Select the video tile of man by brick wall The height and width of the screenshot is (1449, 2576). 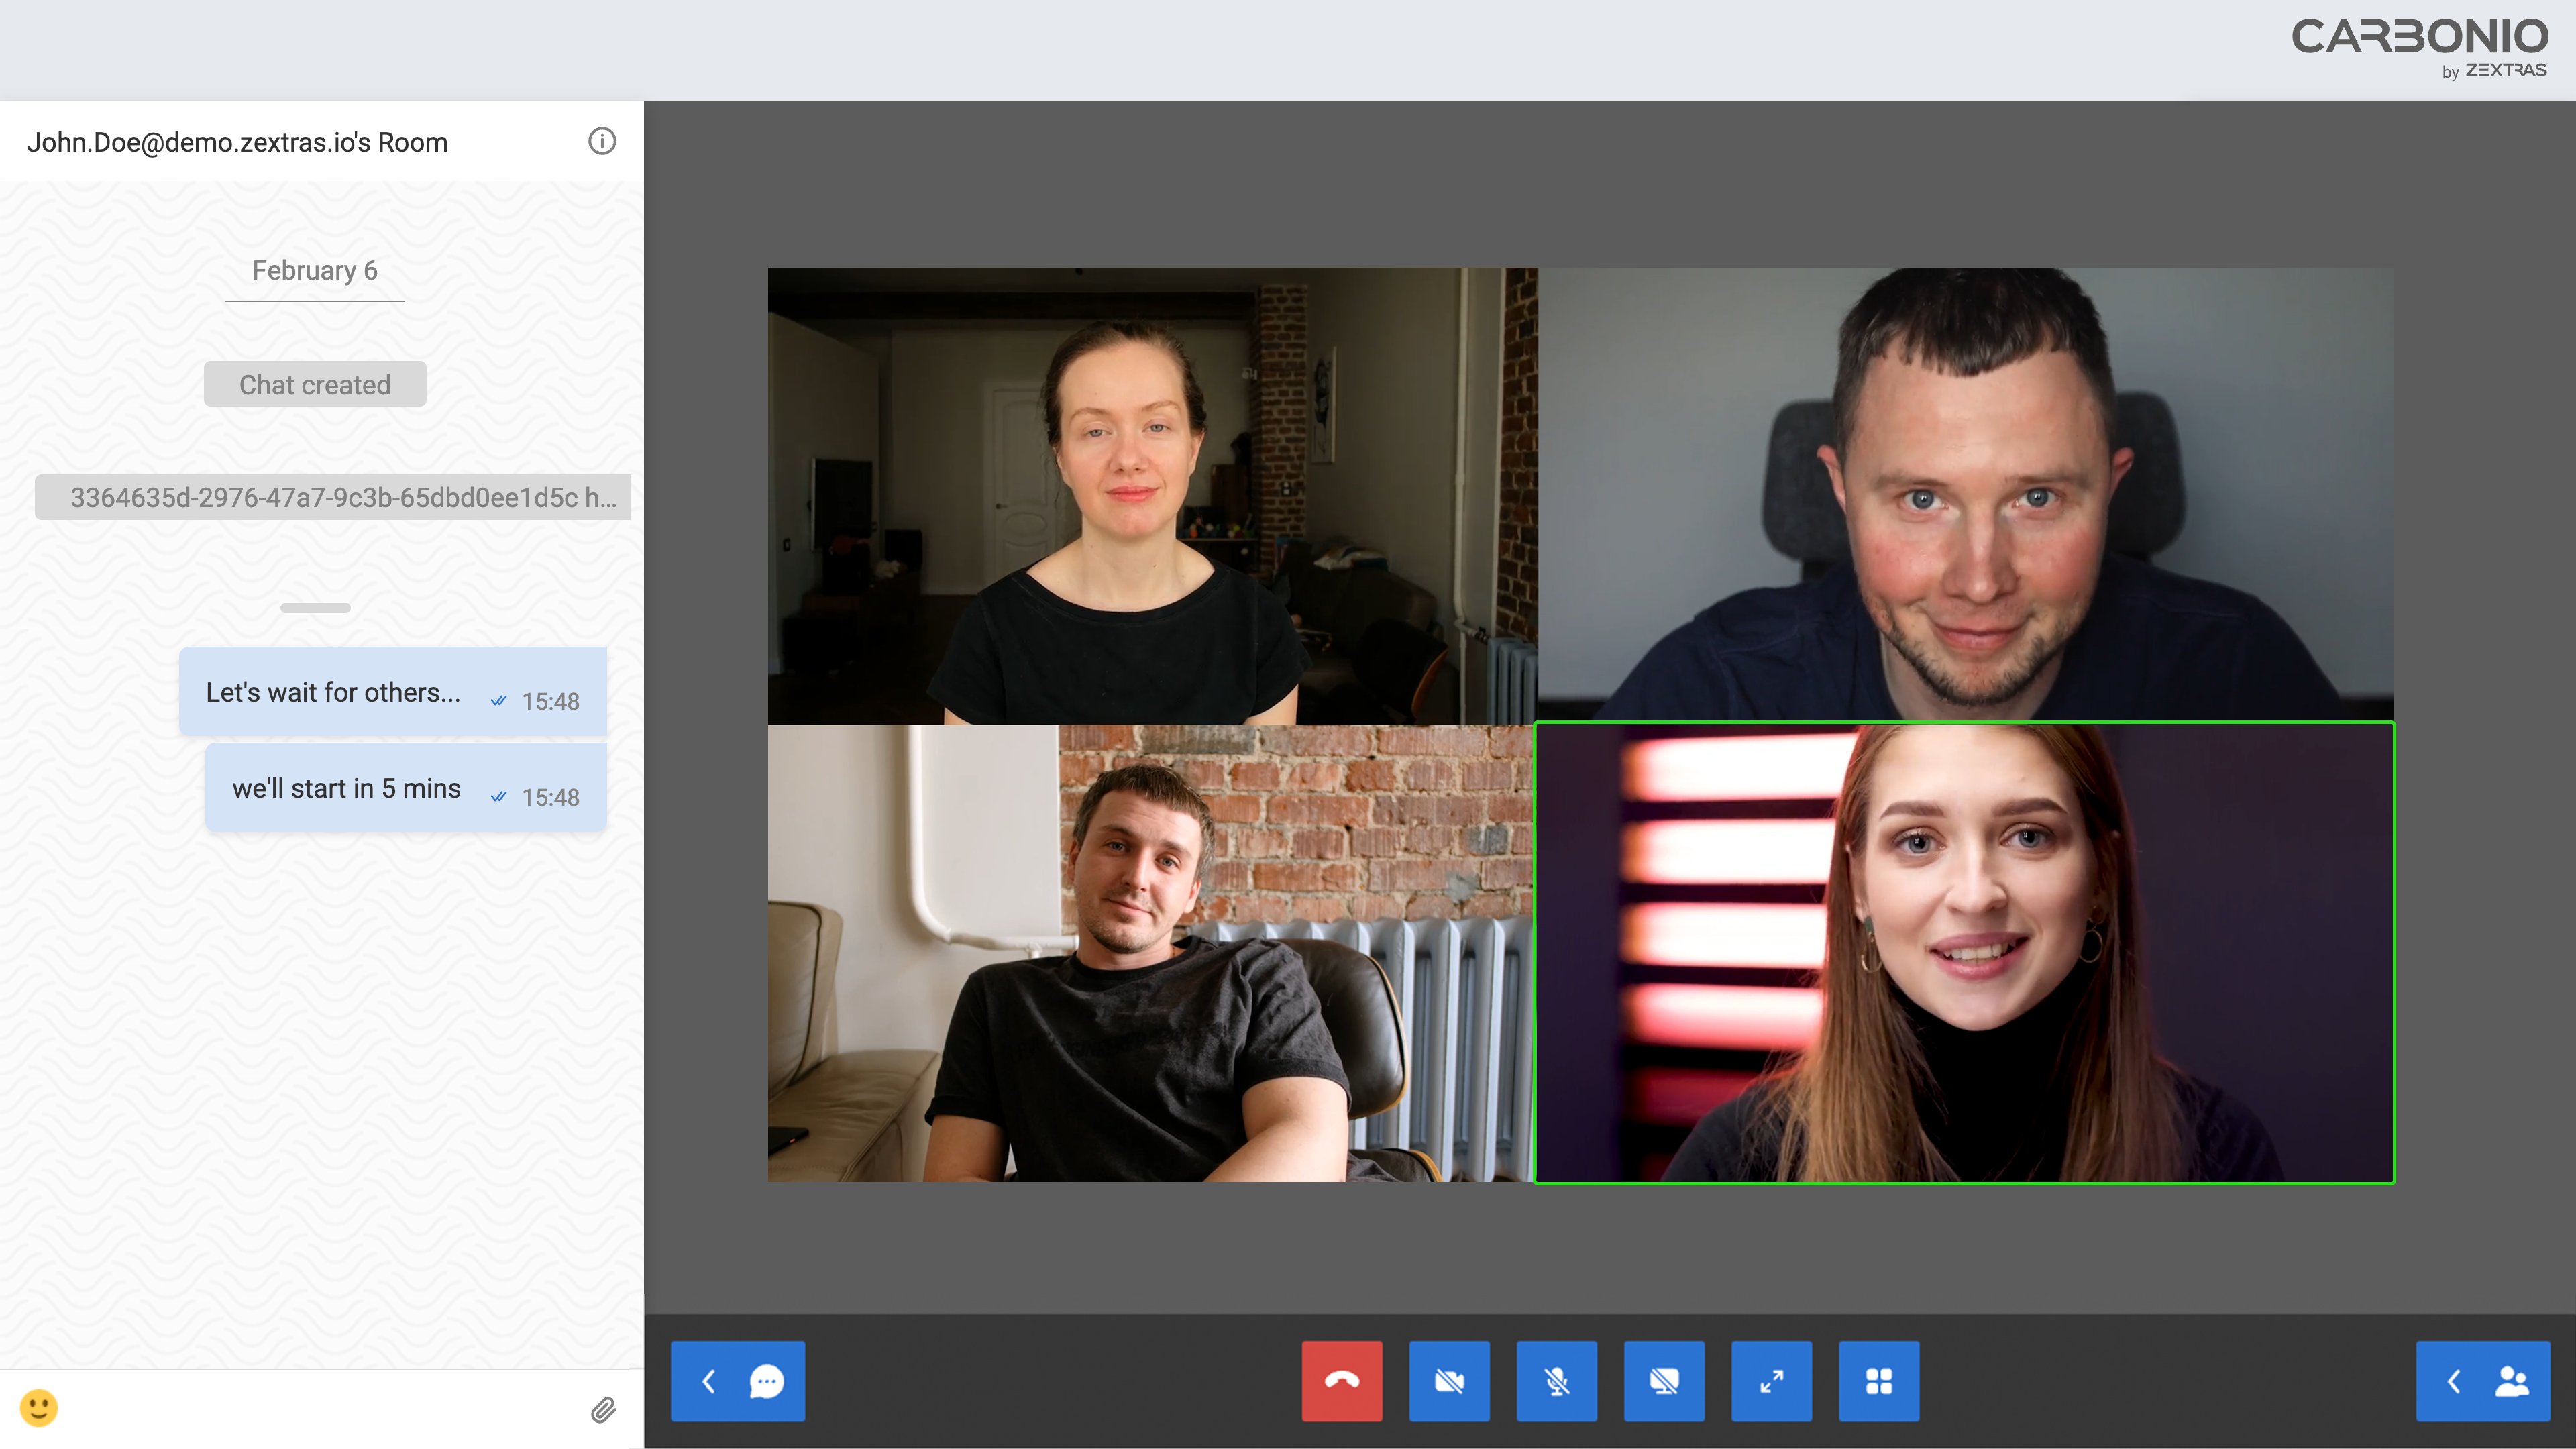click(1151, 953)
